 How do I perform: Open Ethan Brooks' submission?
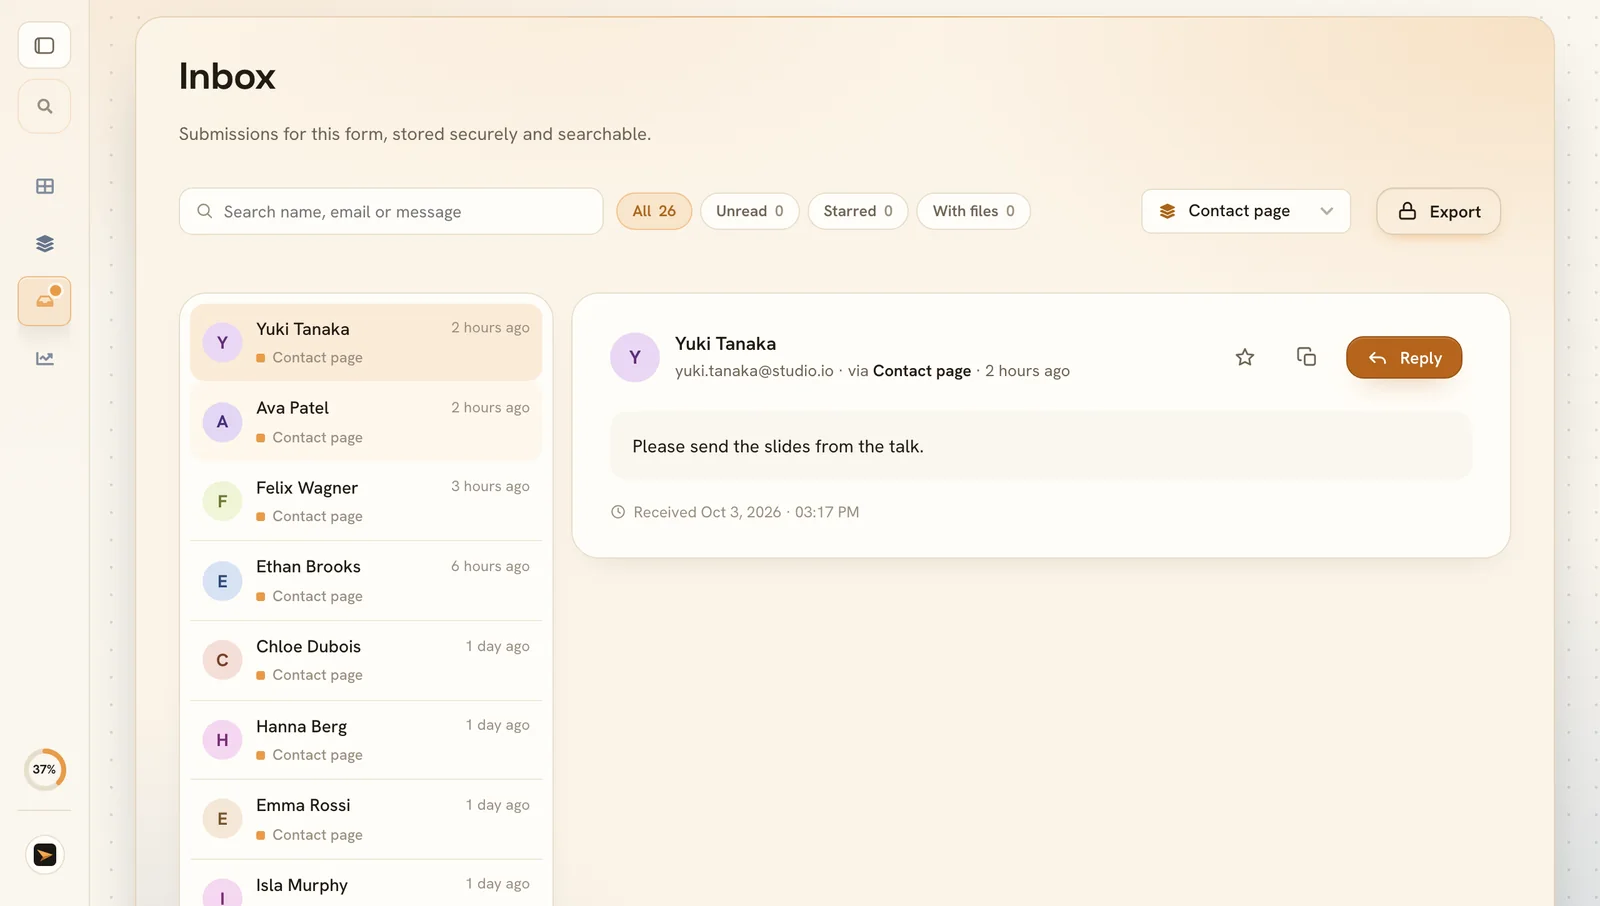366,581
